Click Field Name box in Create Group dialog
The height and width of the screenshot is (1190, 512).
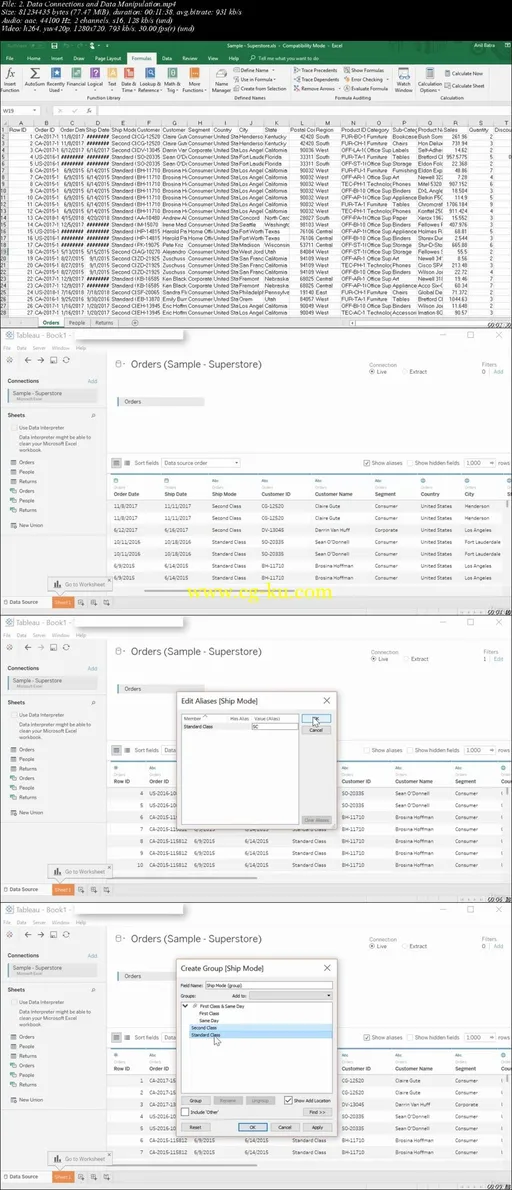pos(269,986)
